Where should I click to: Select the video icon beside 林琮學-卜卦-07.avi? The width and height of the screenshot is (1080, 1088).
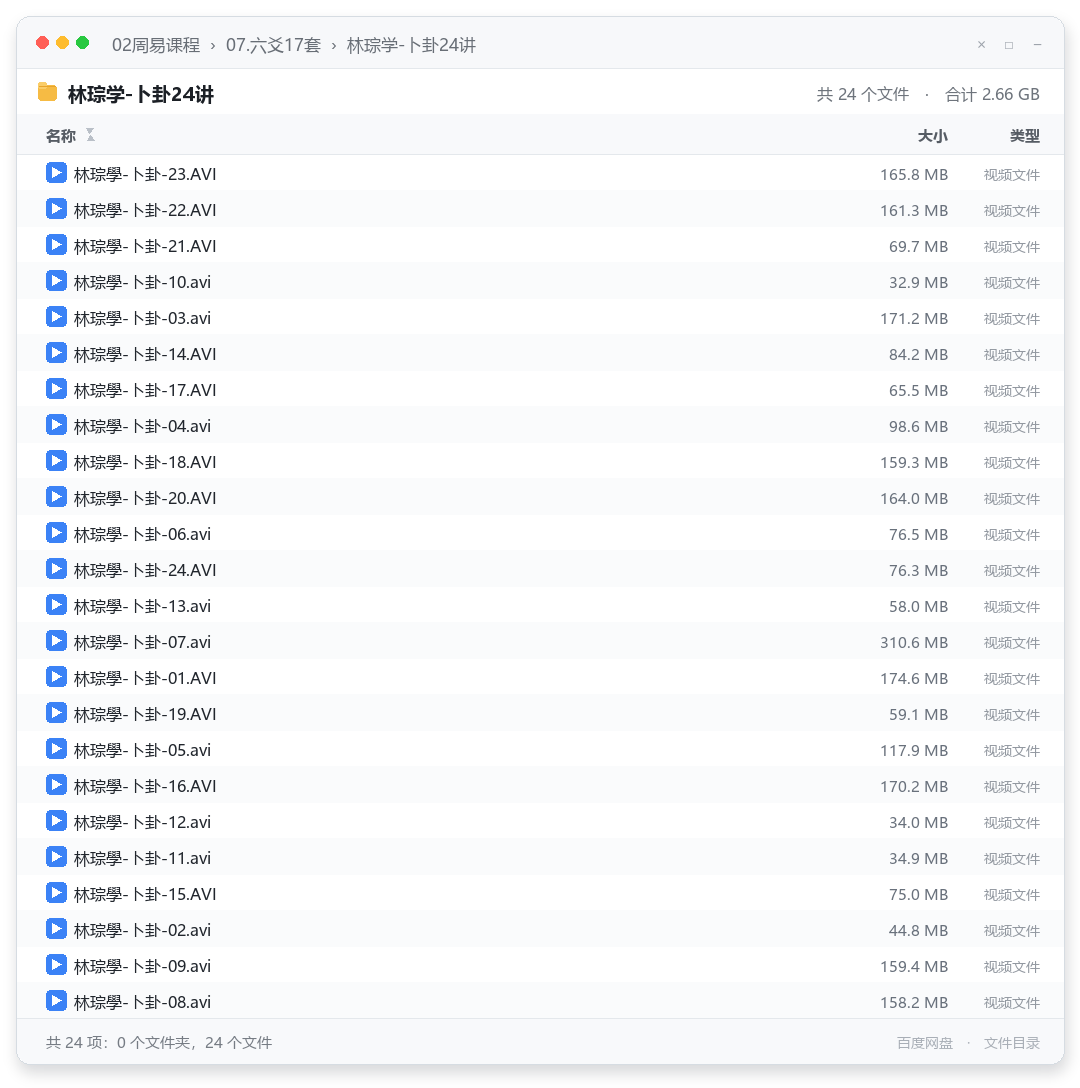click(56, 641)
